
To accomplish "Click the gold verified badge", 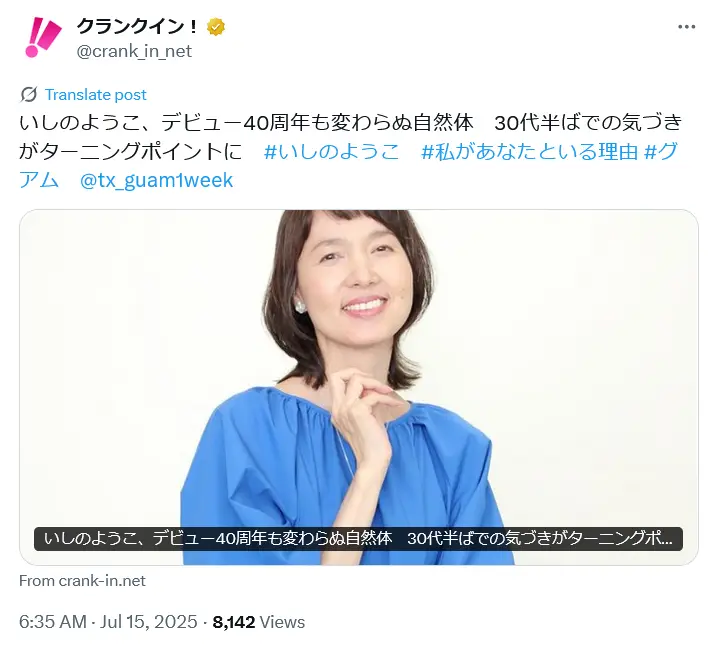I will tap(215, 27).
